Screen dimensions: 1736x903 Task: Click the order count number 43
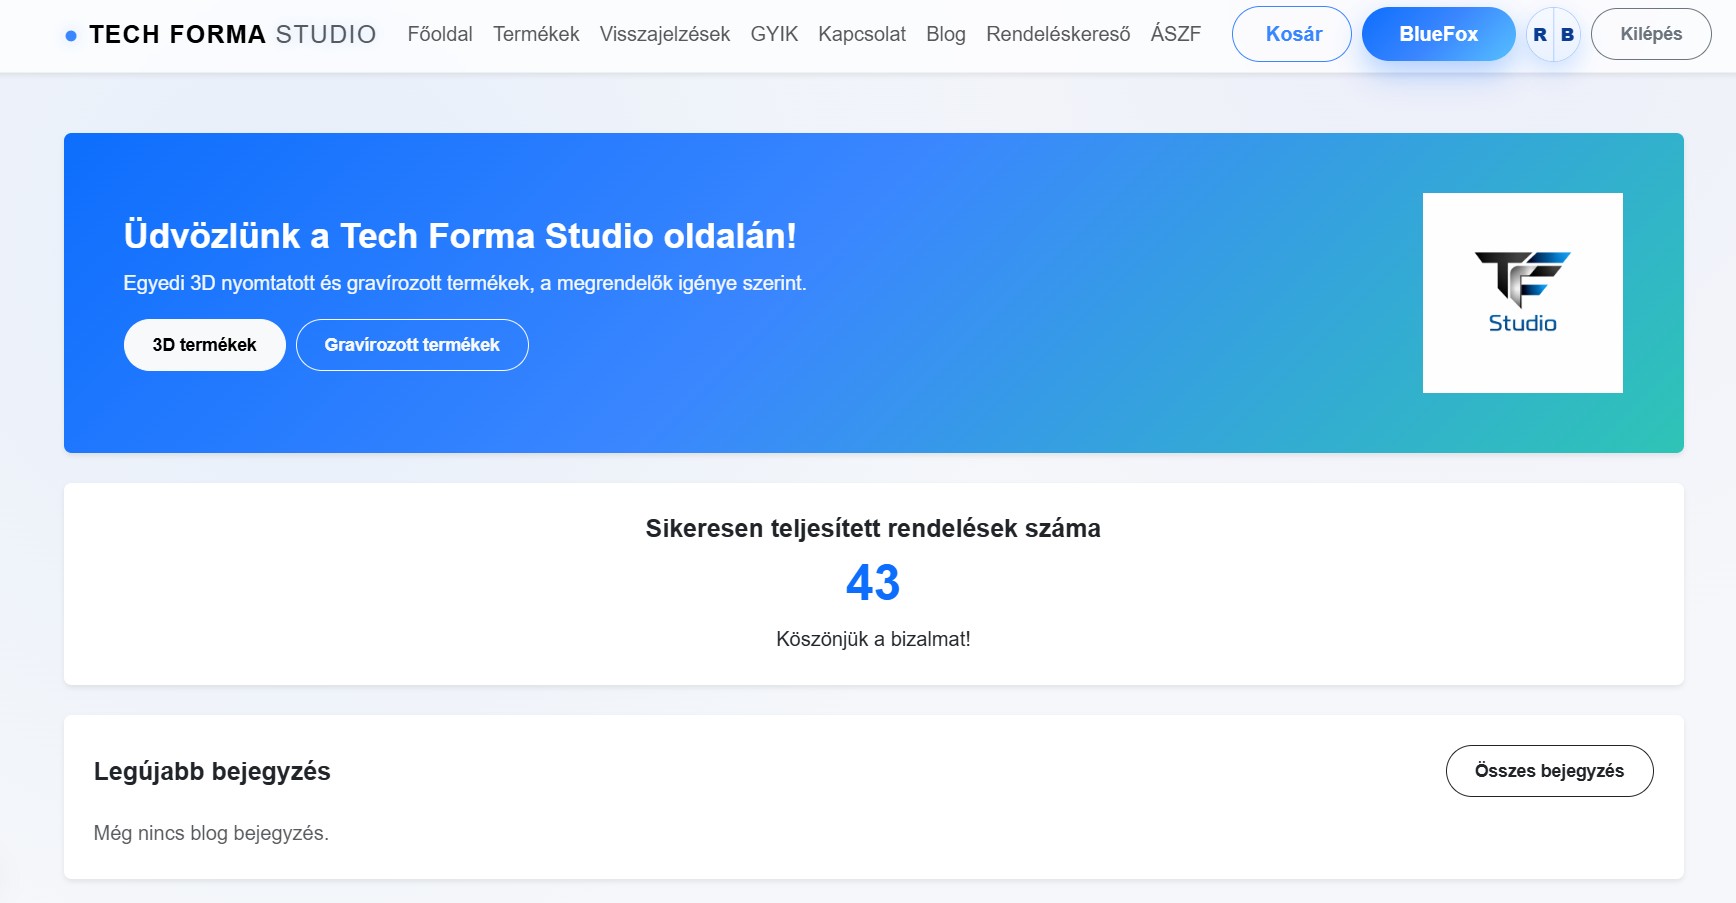pos(873,582)
